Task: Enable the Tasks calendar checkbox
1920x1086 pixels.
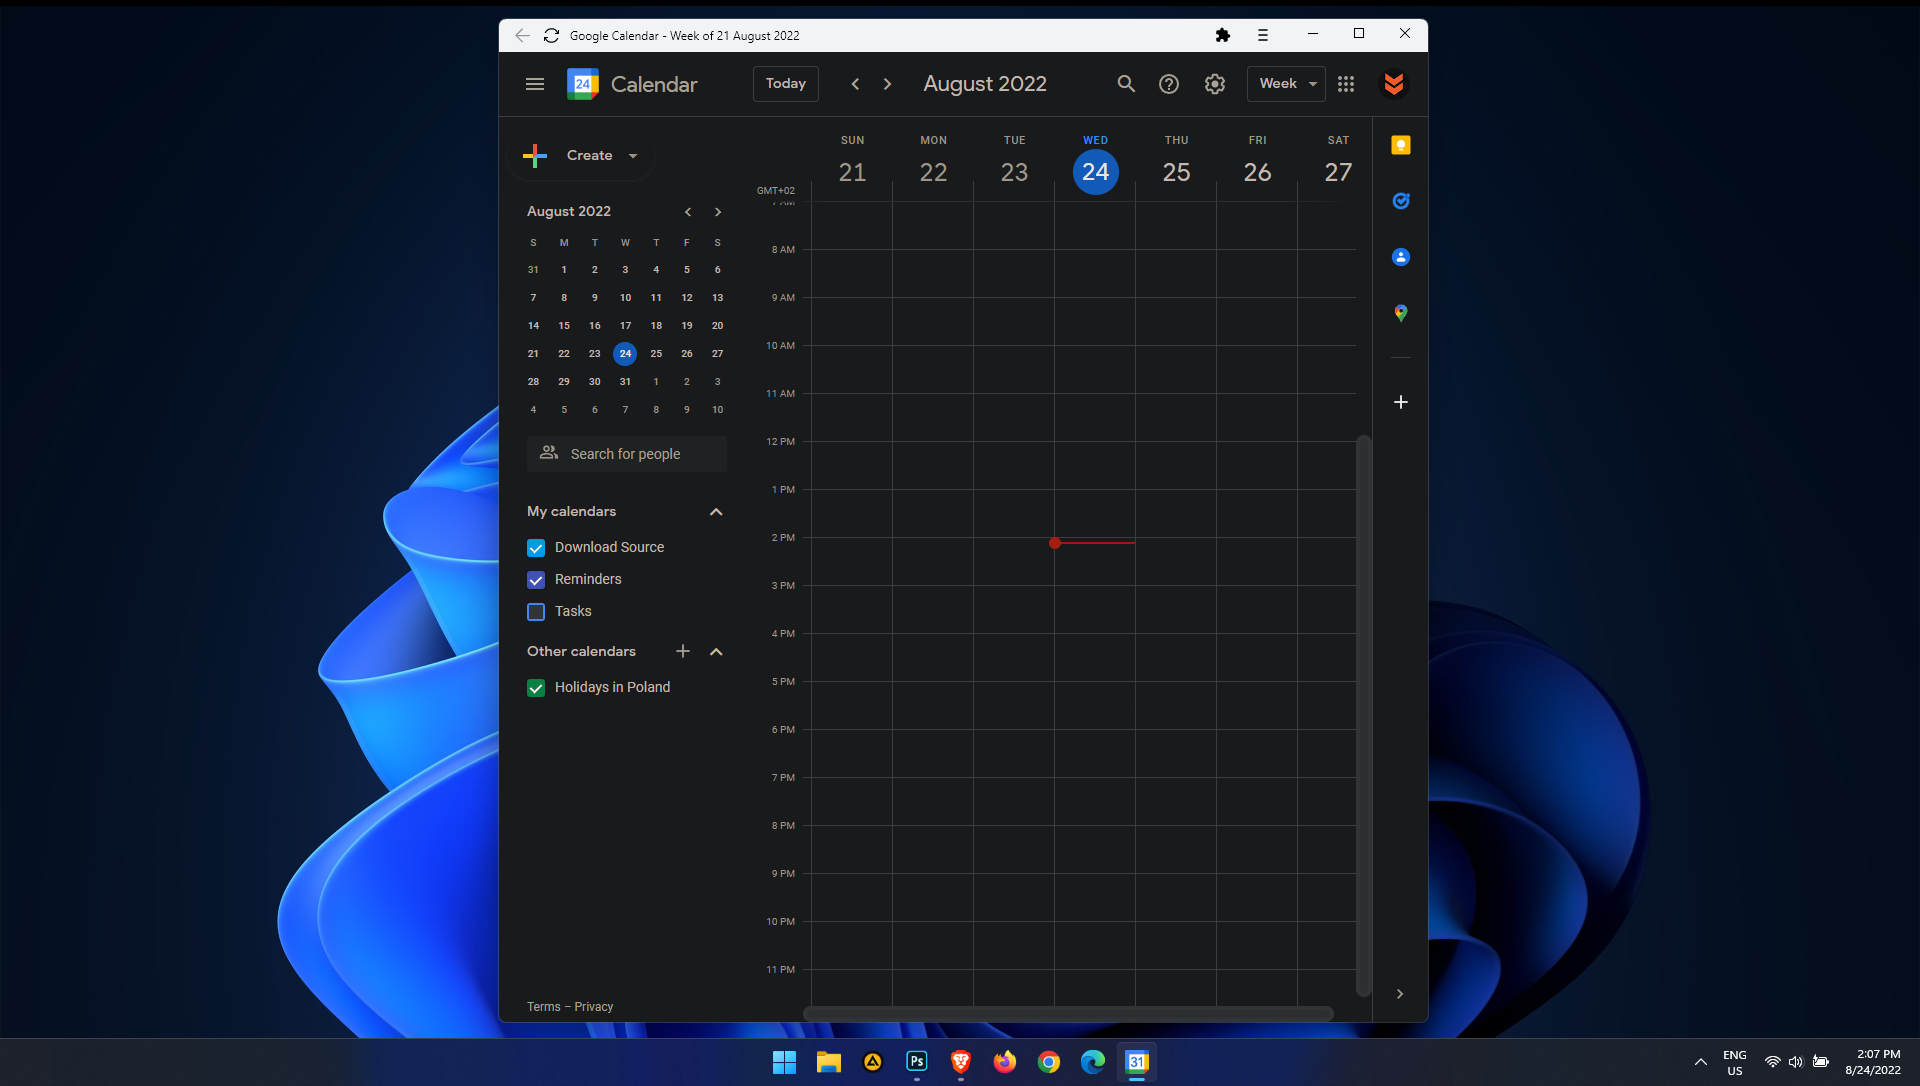Action: click(536, 612)
